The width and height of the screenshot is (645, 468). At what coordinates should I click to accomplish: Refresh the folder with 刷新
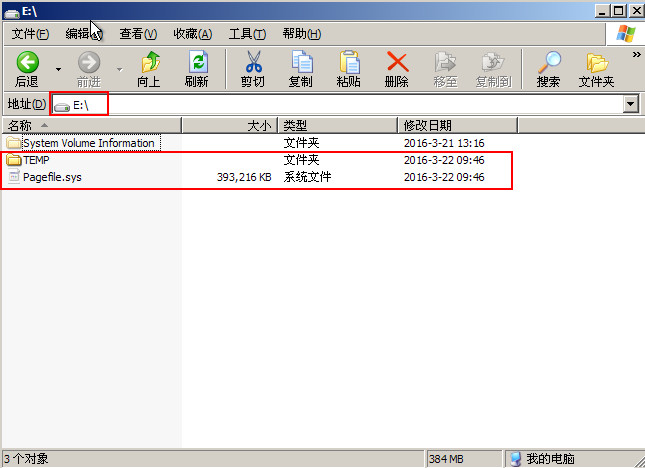click(197, 69)
